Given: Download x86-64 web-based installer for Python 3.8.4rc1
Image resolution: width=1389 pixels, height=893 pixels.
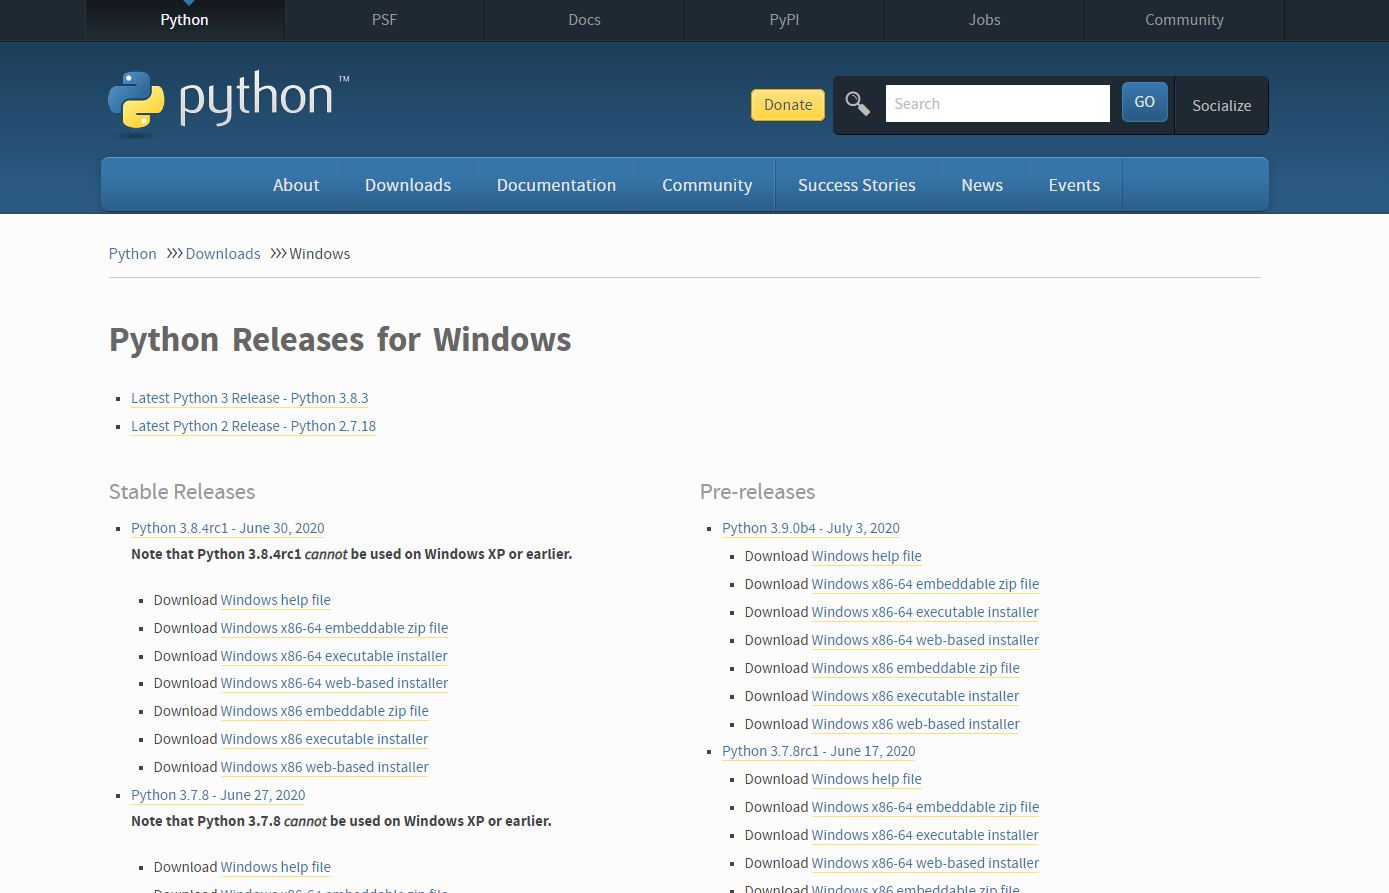Looking at the screenshot, I should tap(335, 683).
